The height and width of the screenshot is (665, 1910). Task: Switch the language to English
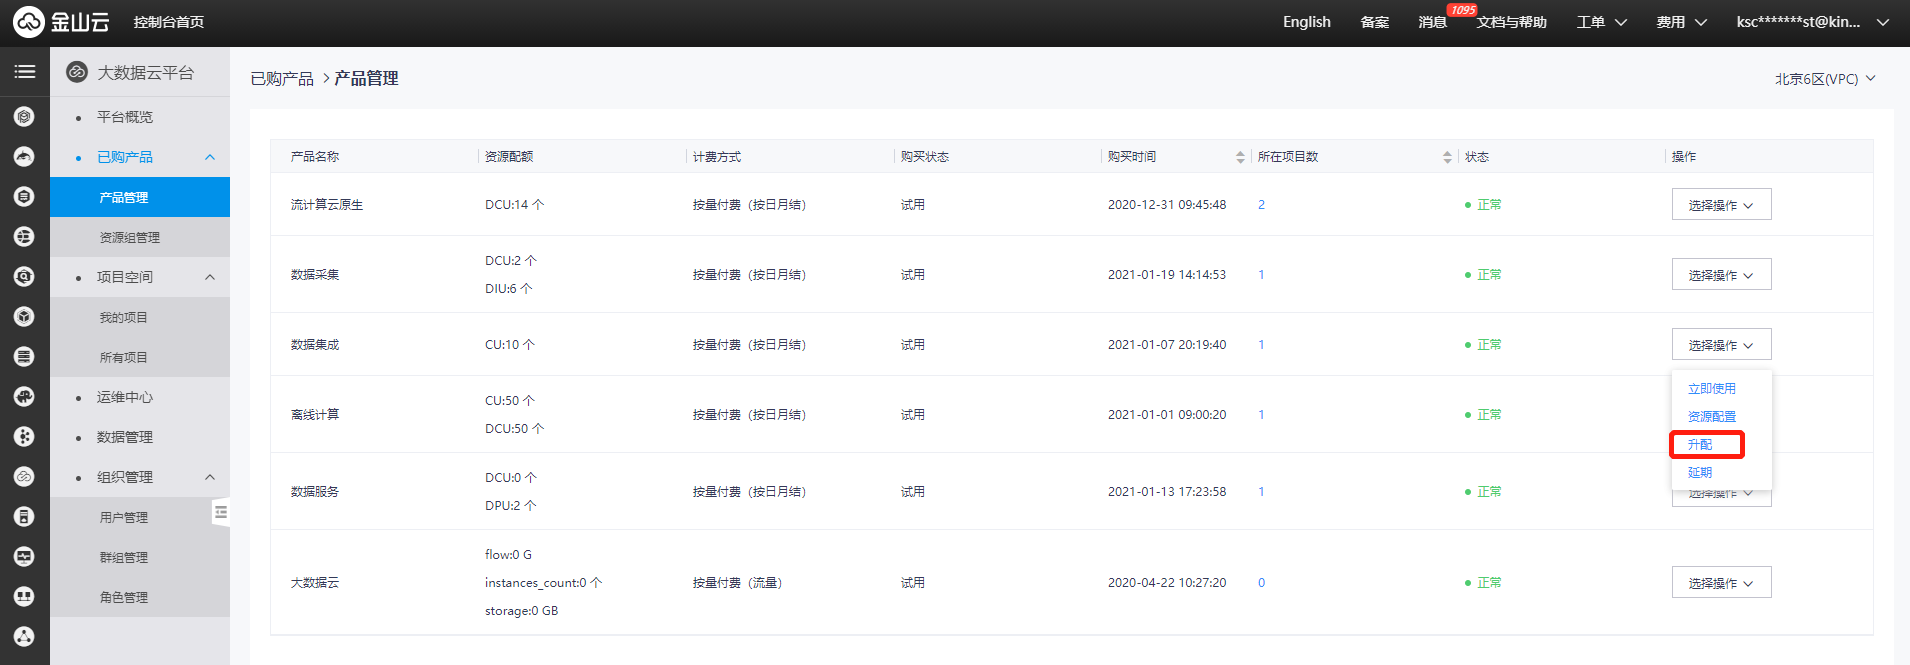1307,22
